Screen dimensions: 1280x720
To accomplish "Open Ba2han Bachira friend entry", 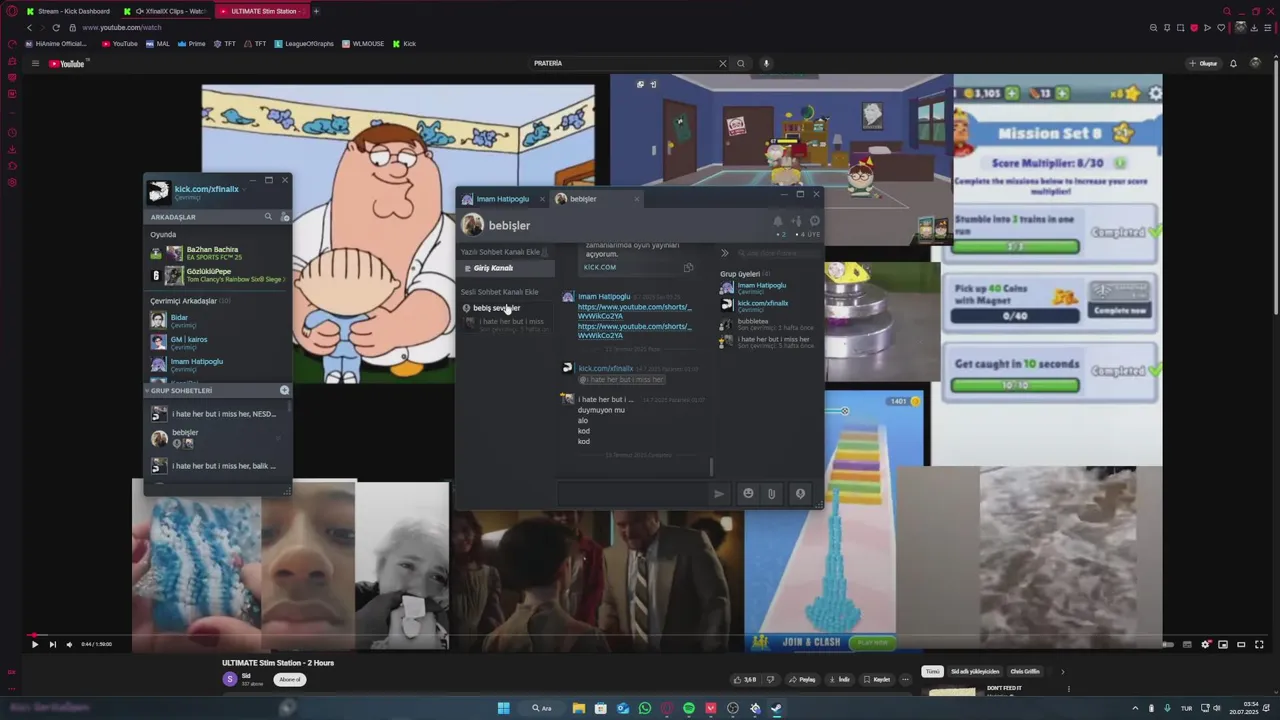I will (x=217, y=253).
